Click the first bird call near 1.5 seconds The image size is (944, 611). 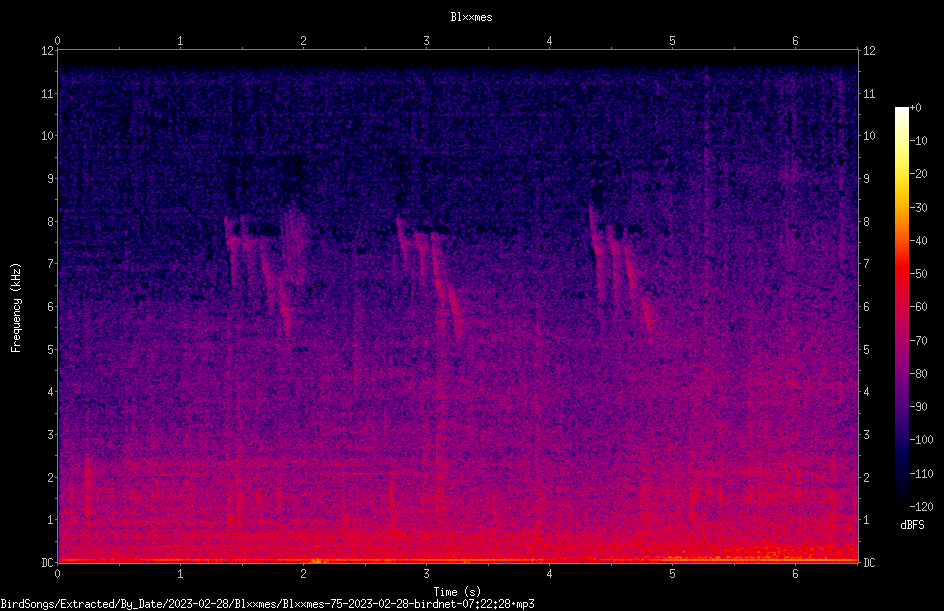(x=265, y=268)
